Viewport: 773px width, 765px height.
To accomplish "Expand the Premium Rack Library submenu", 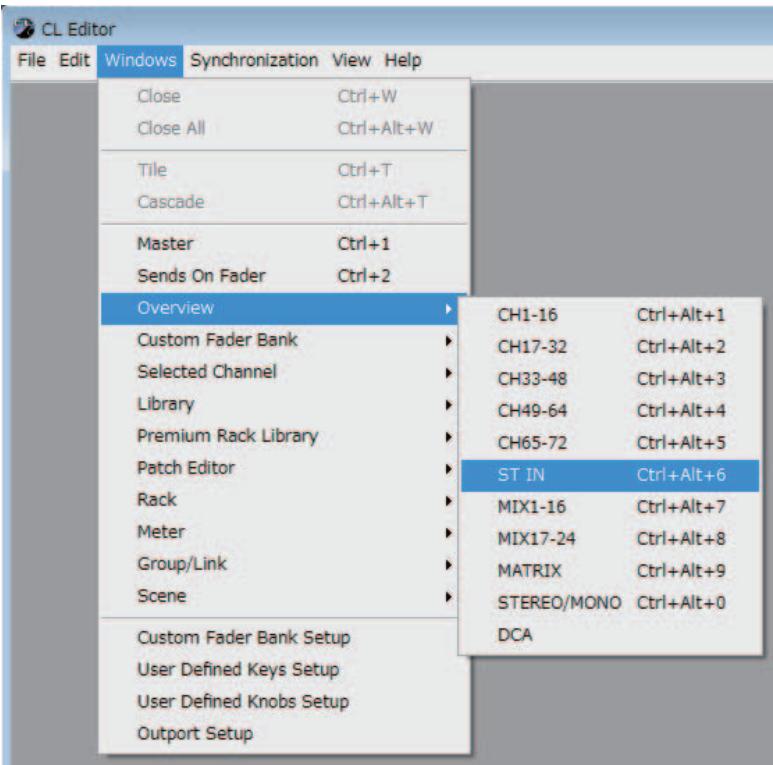I will (280, 436).
